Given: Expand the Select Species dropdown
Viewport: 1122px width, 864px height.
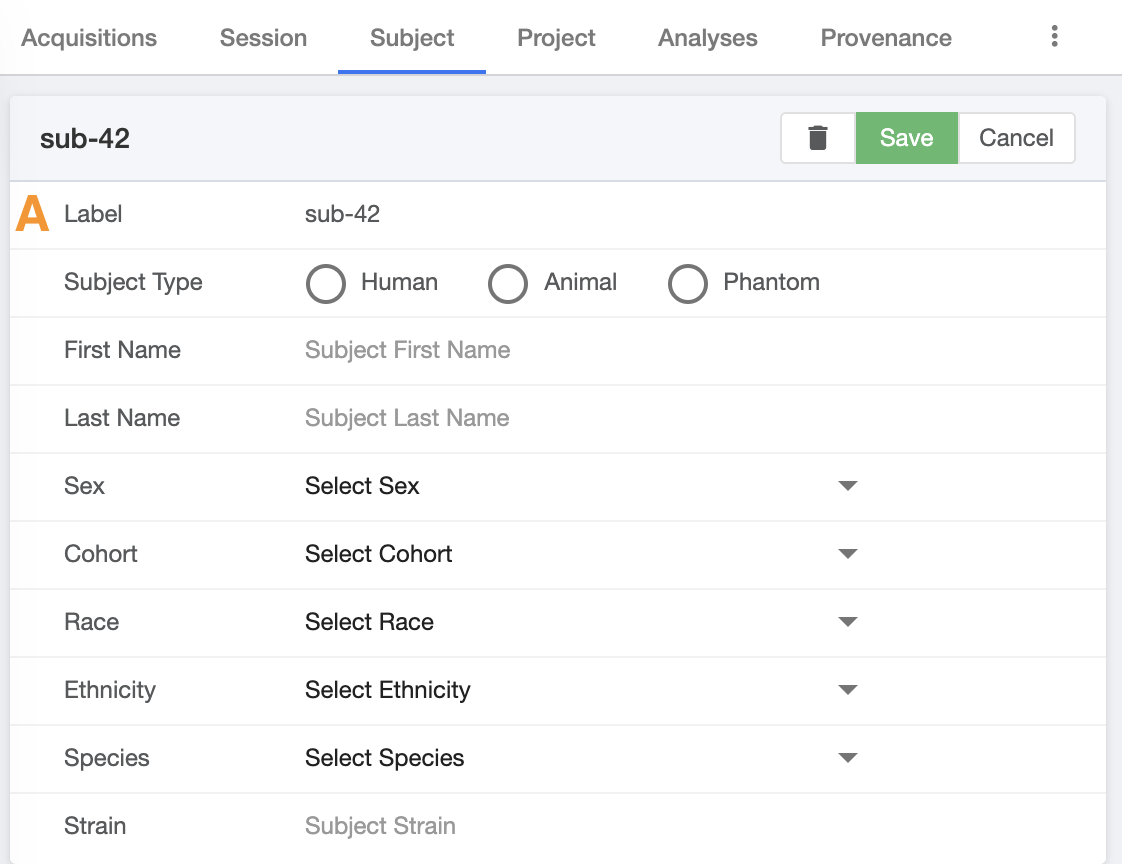Looking at the screenshot, I should tap(581, 758).
